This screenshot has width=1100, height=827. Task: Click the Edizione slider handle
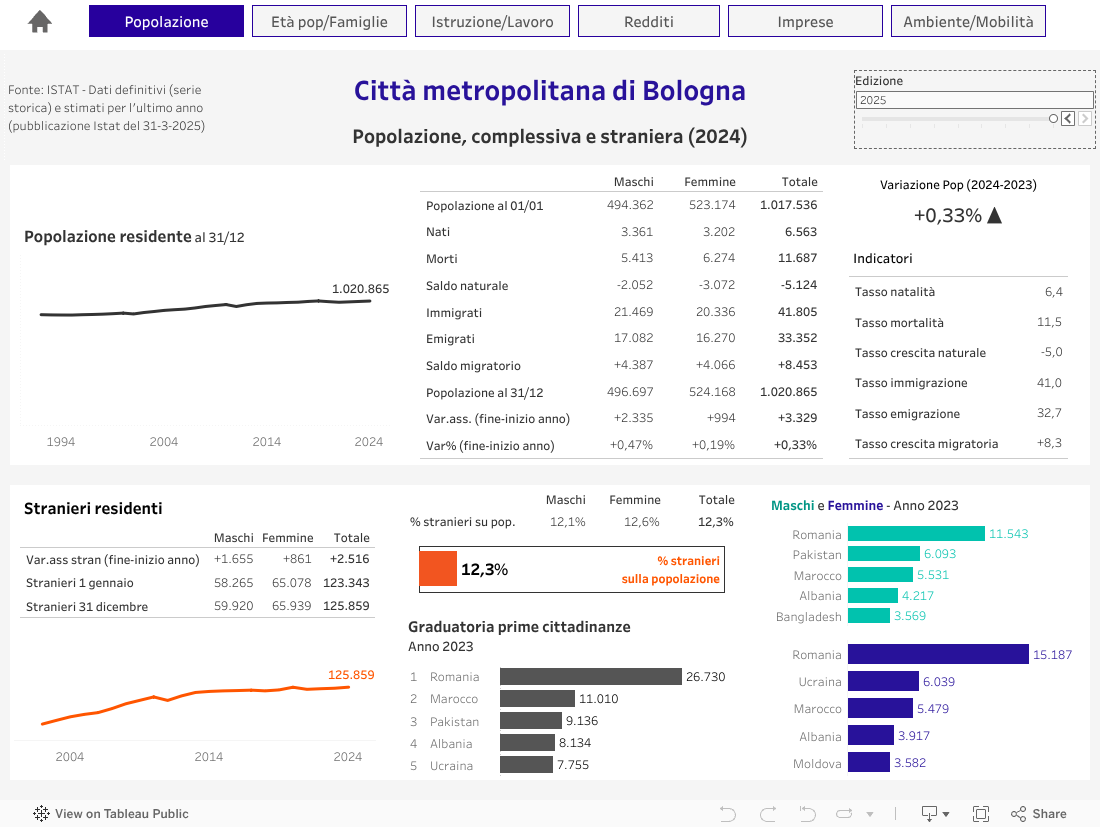(1053, 119)
